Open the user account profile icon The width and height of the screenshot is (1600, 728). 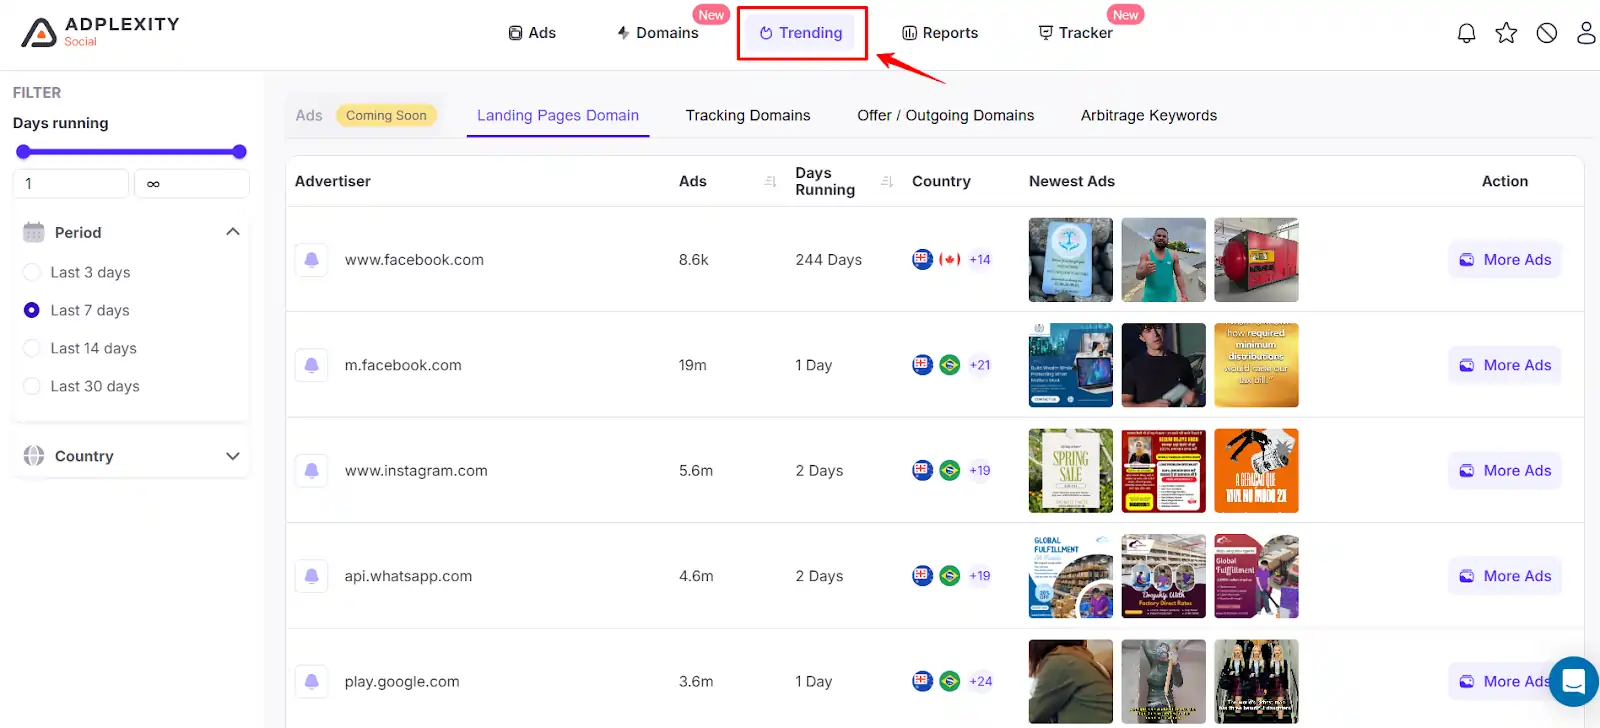click(1586, 33)
